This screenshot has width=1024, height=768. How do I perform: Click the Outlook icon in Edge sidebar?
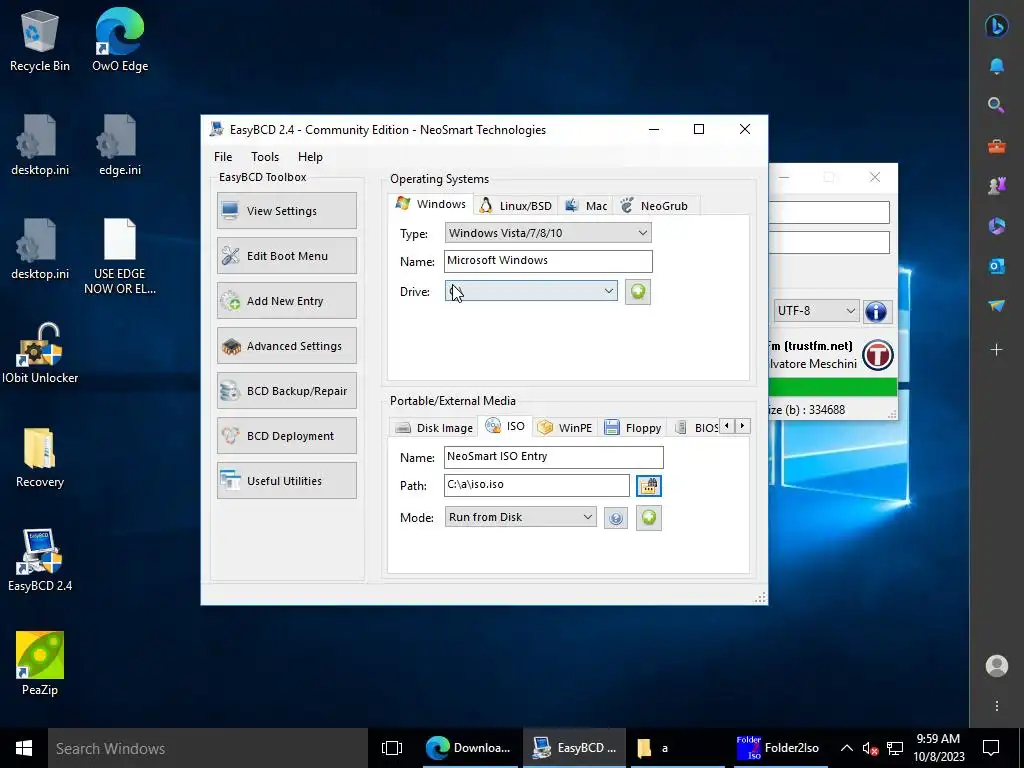(997, 266)
